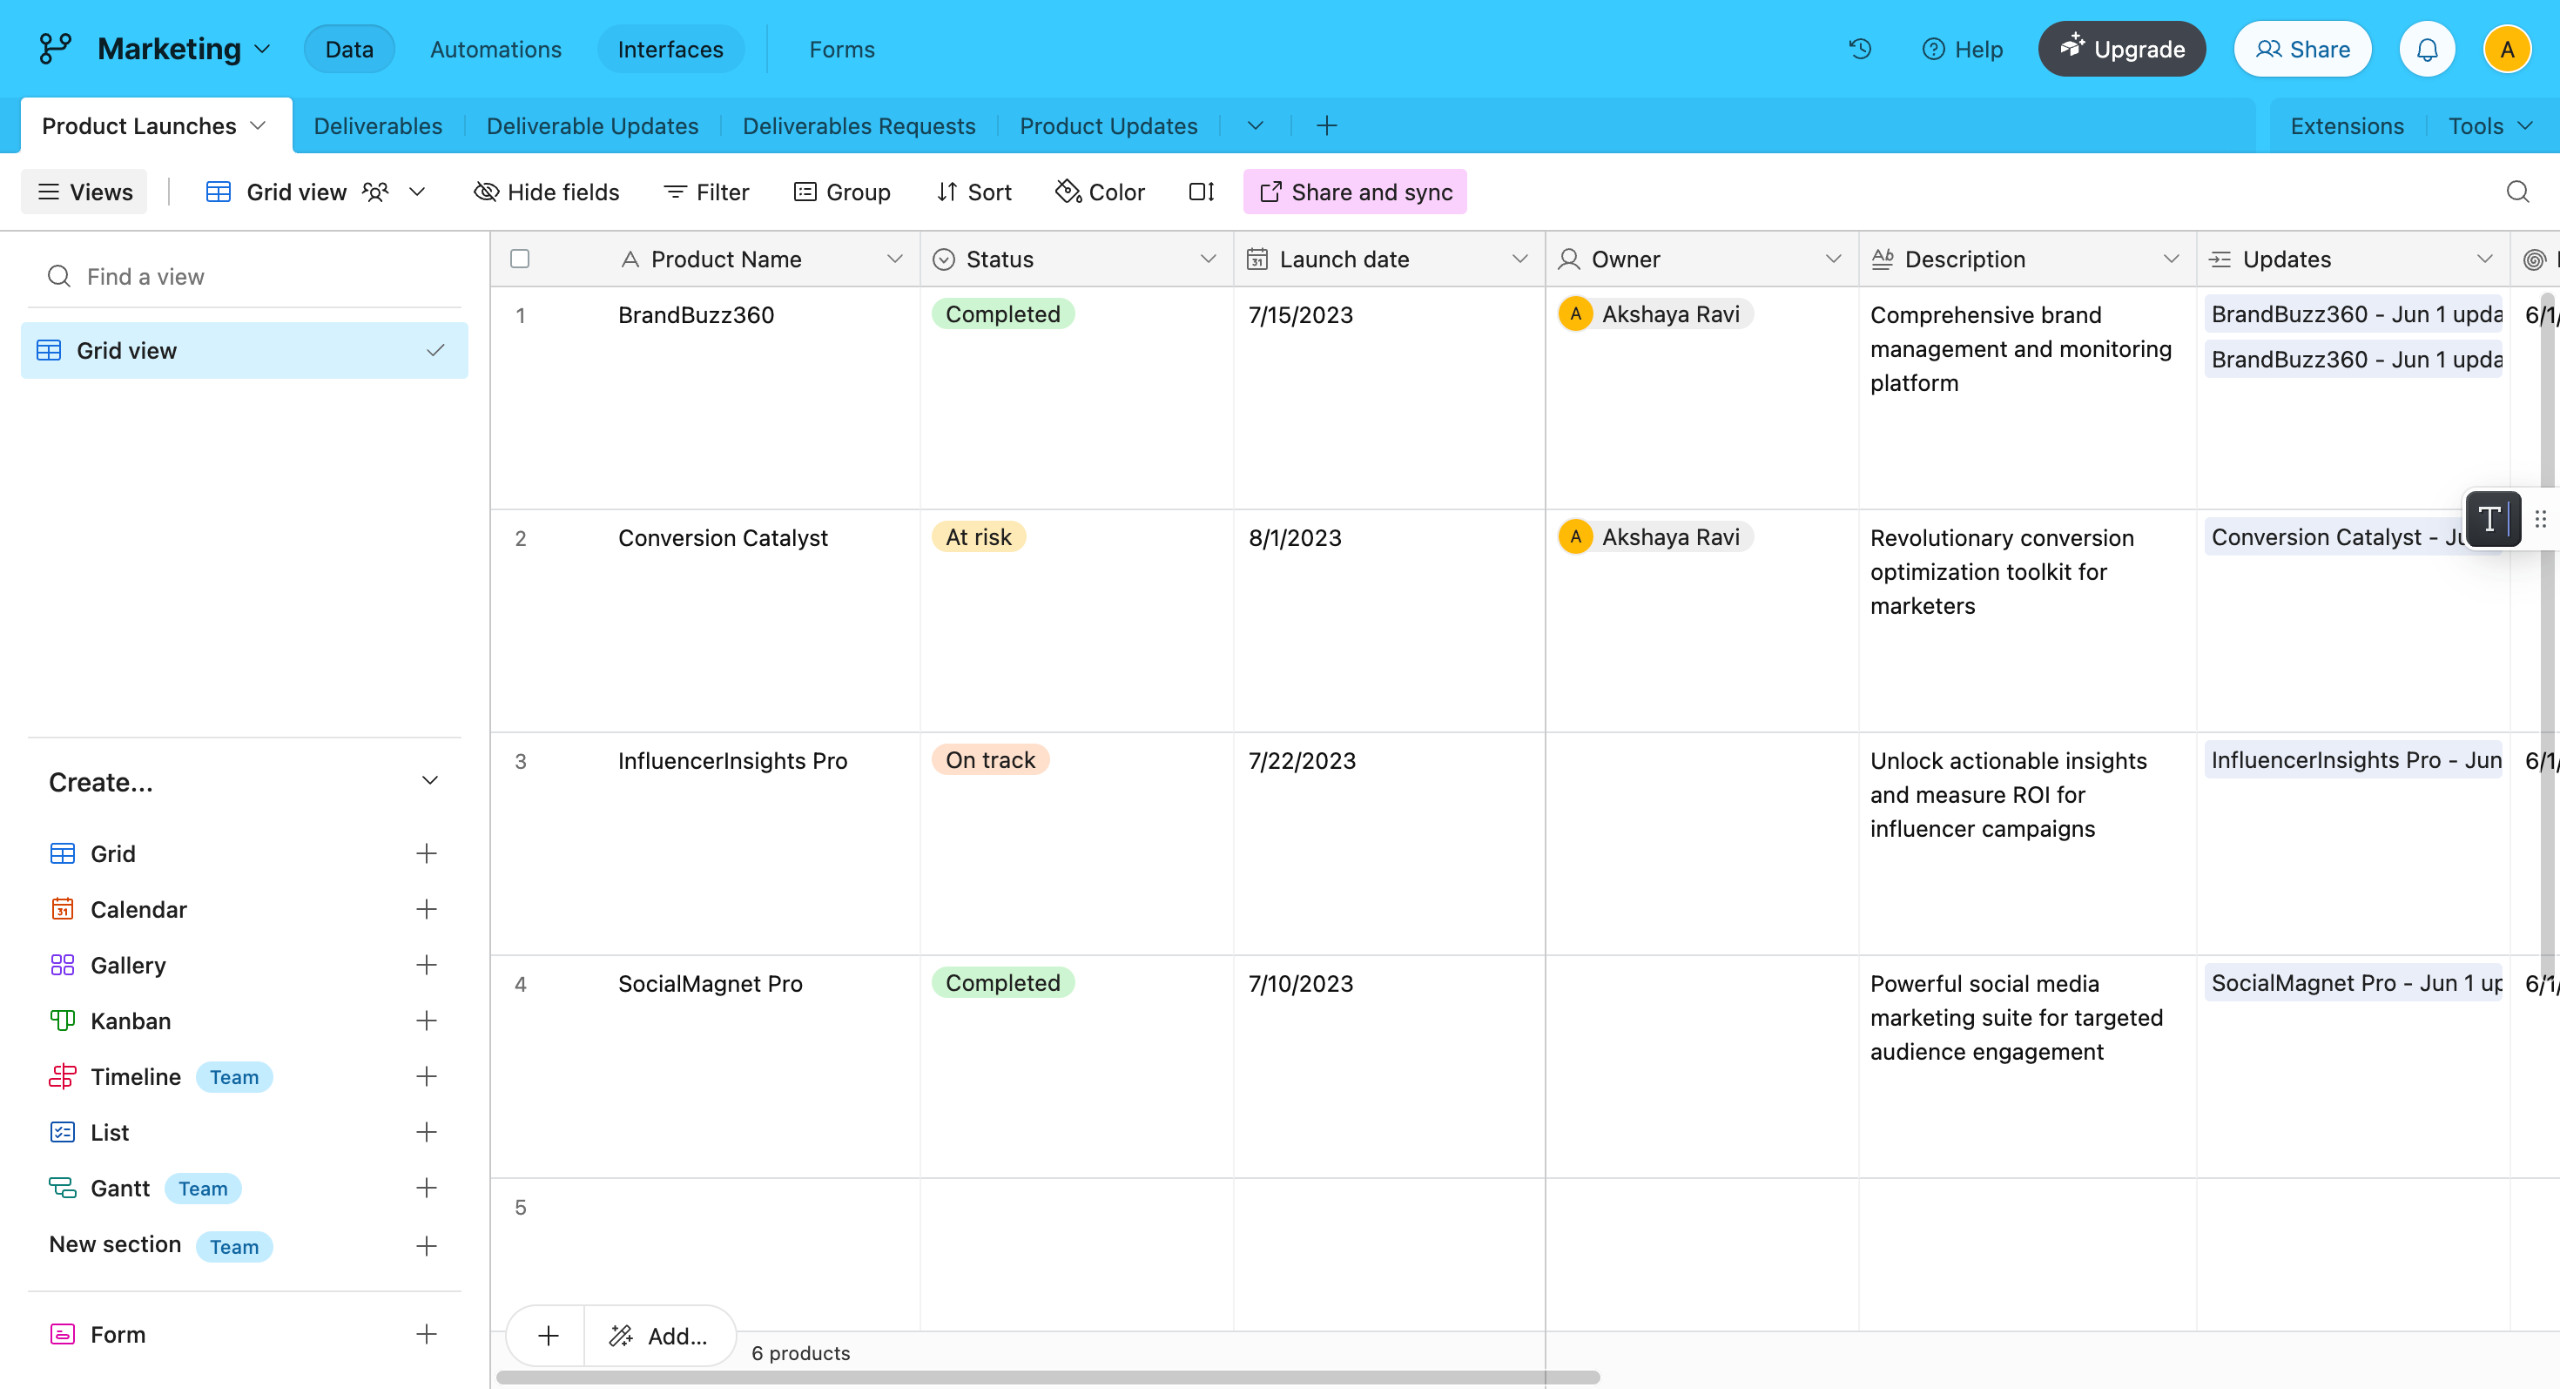Collapse the Create section
The image size is (2560, 1389).
click(x=430, y=781)
